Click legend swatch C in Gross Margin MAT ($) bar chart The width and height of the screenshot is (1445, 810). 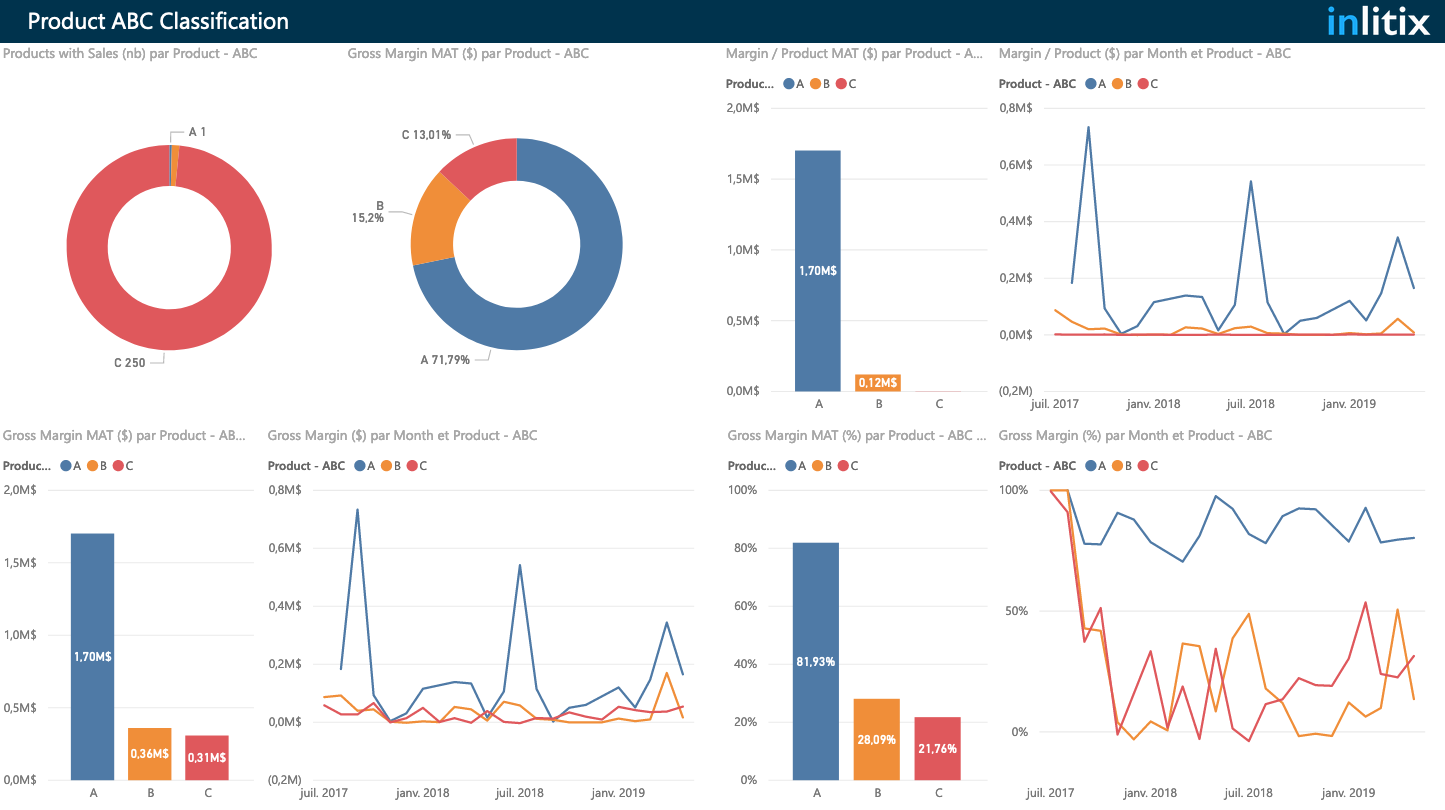pos(117,466)
